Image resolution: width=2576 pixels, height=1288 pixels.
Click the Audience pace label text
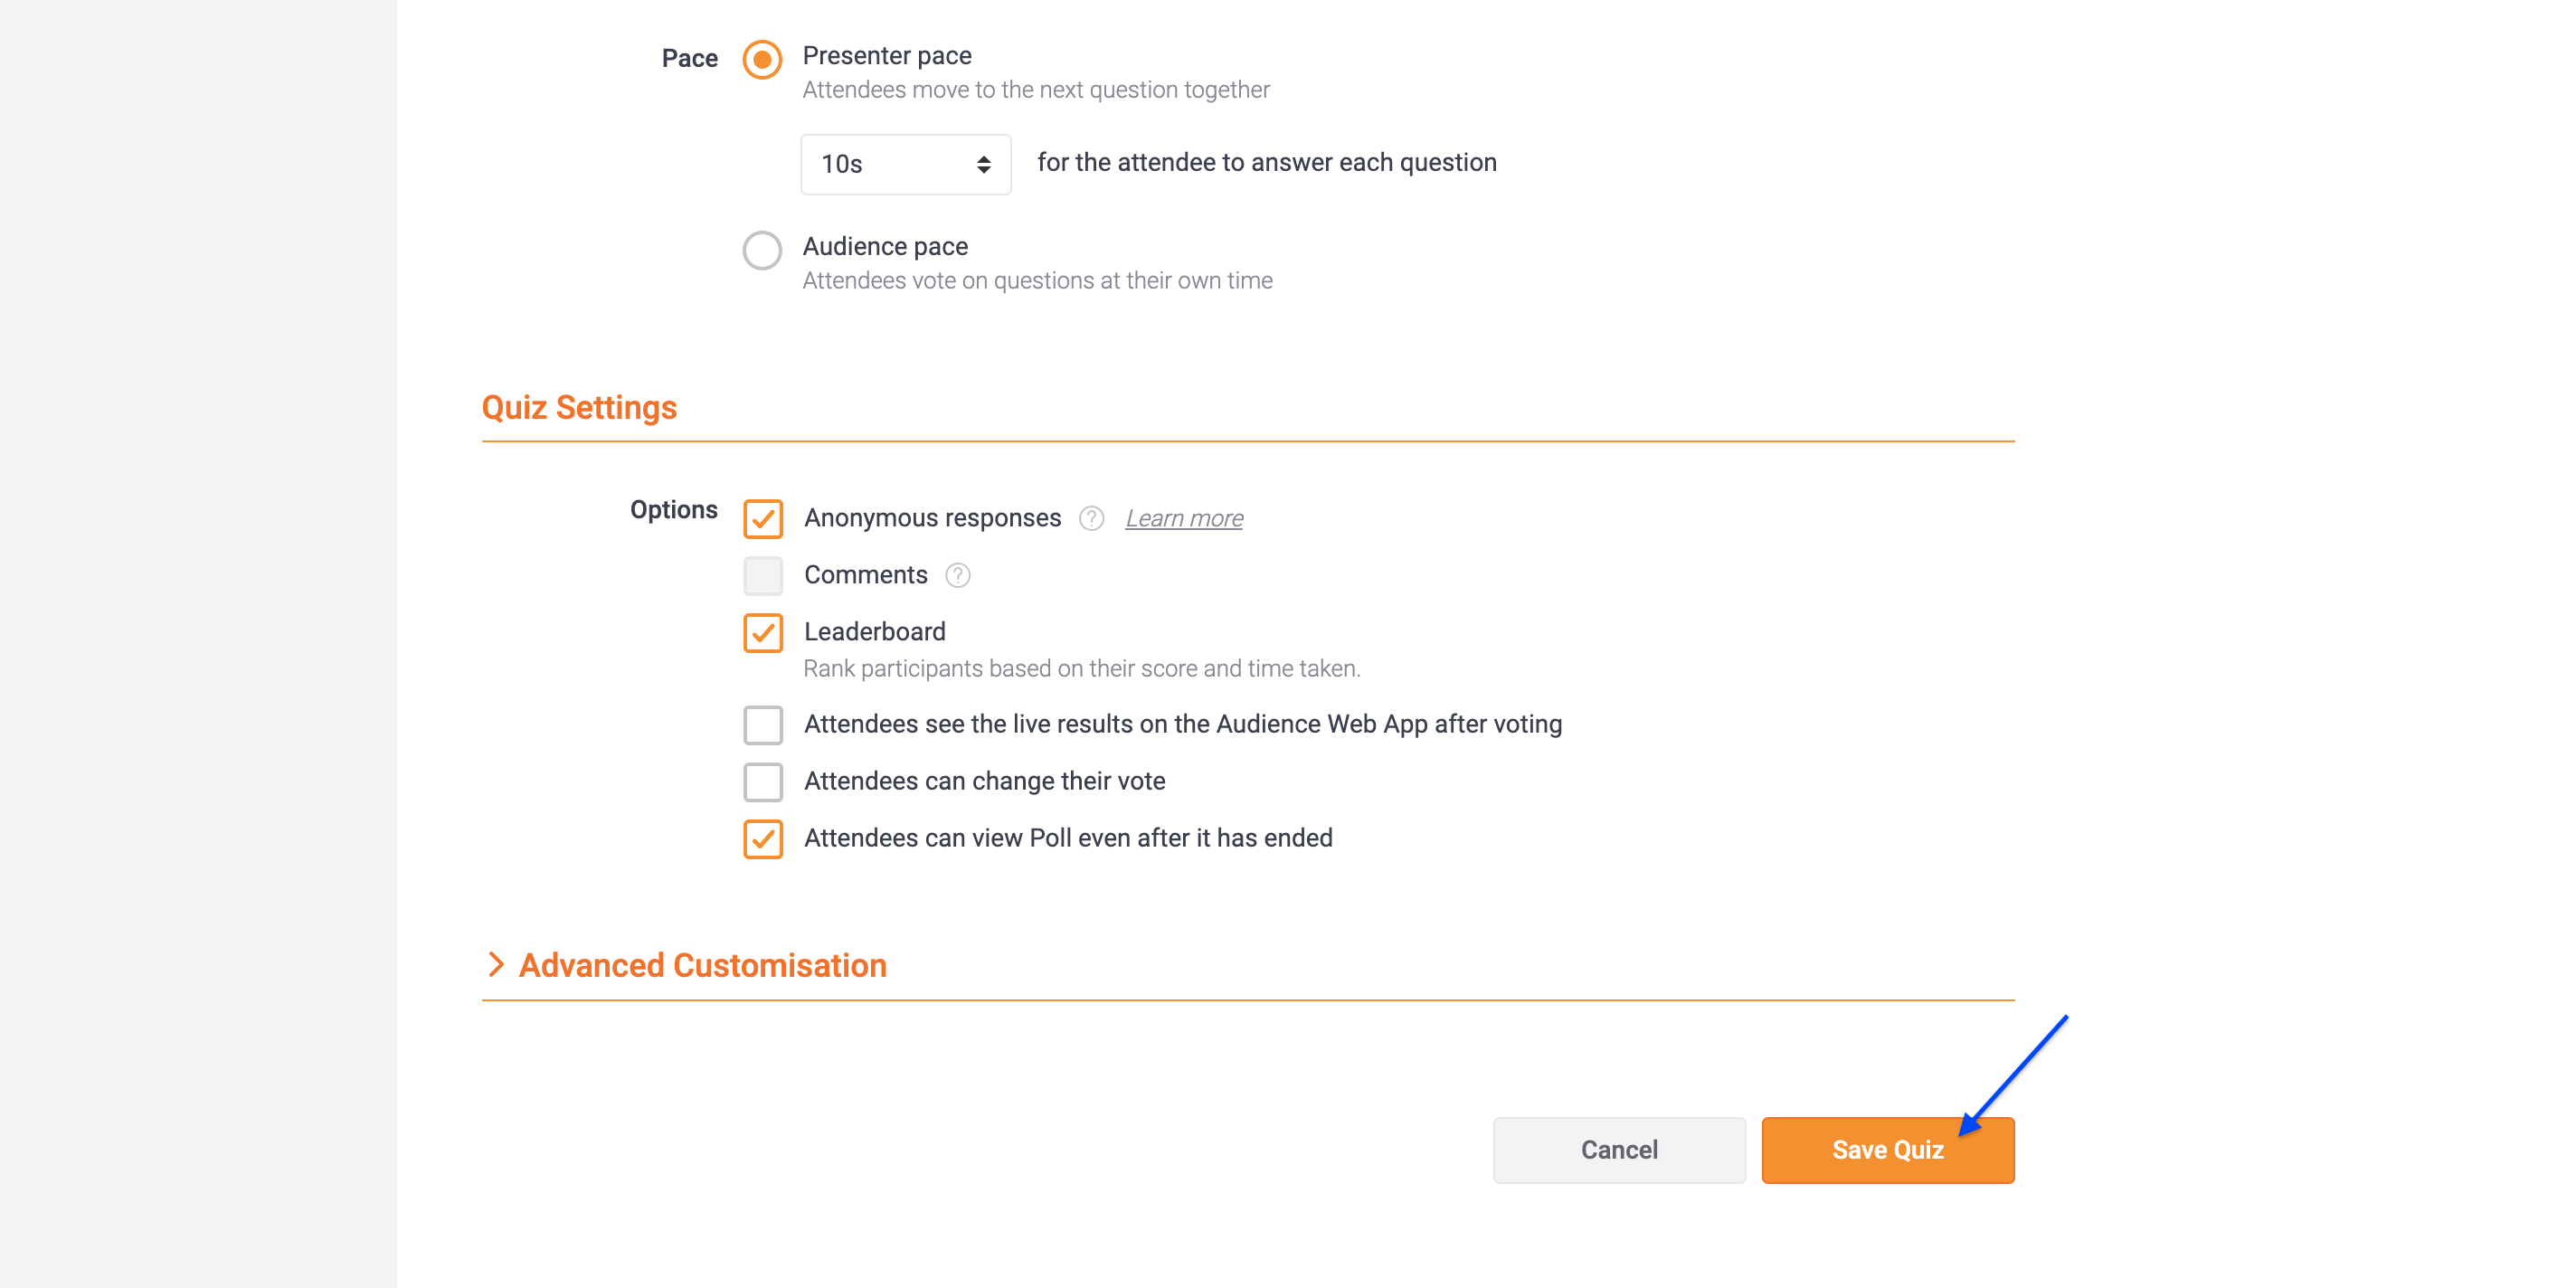tap(885, 246)
